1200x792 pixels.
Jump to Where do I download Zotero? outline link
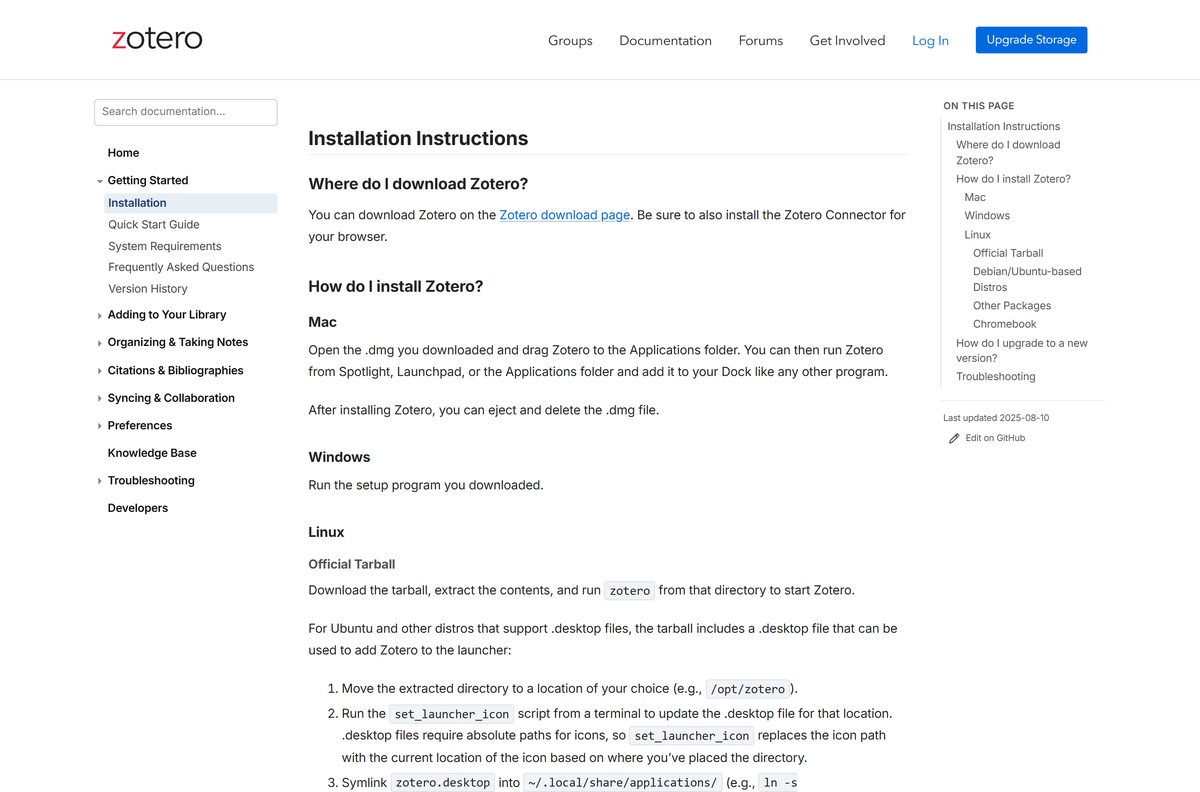pyautogui.click(x=1008, y=153)
